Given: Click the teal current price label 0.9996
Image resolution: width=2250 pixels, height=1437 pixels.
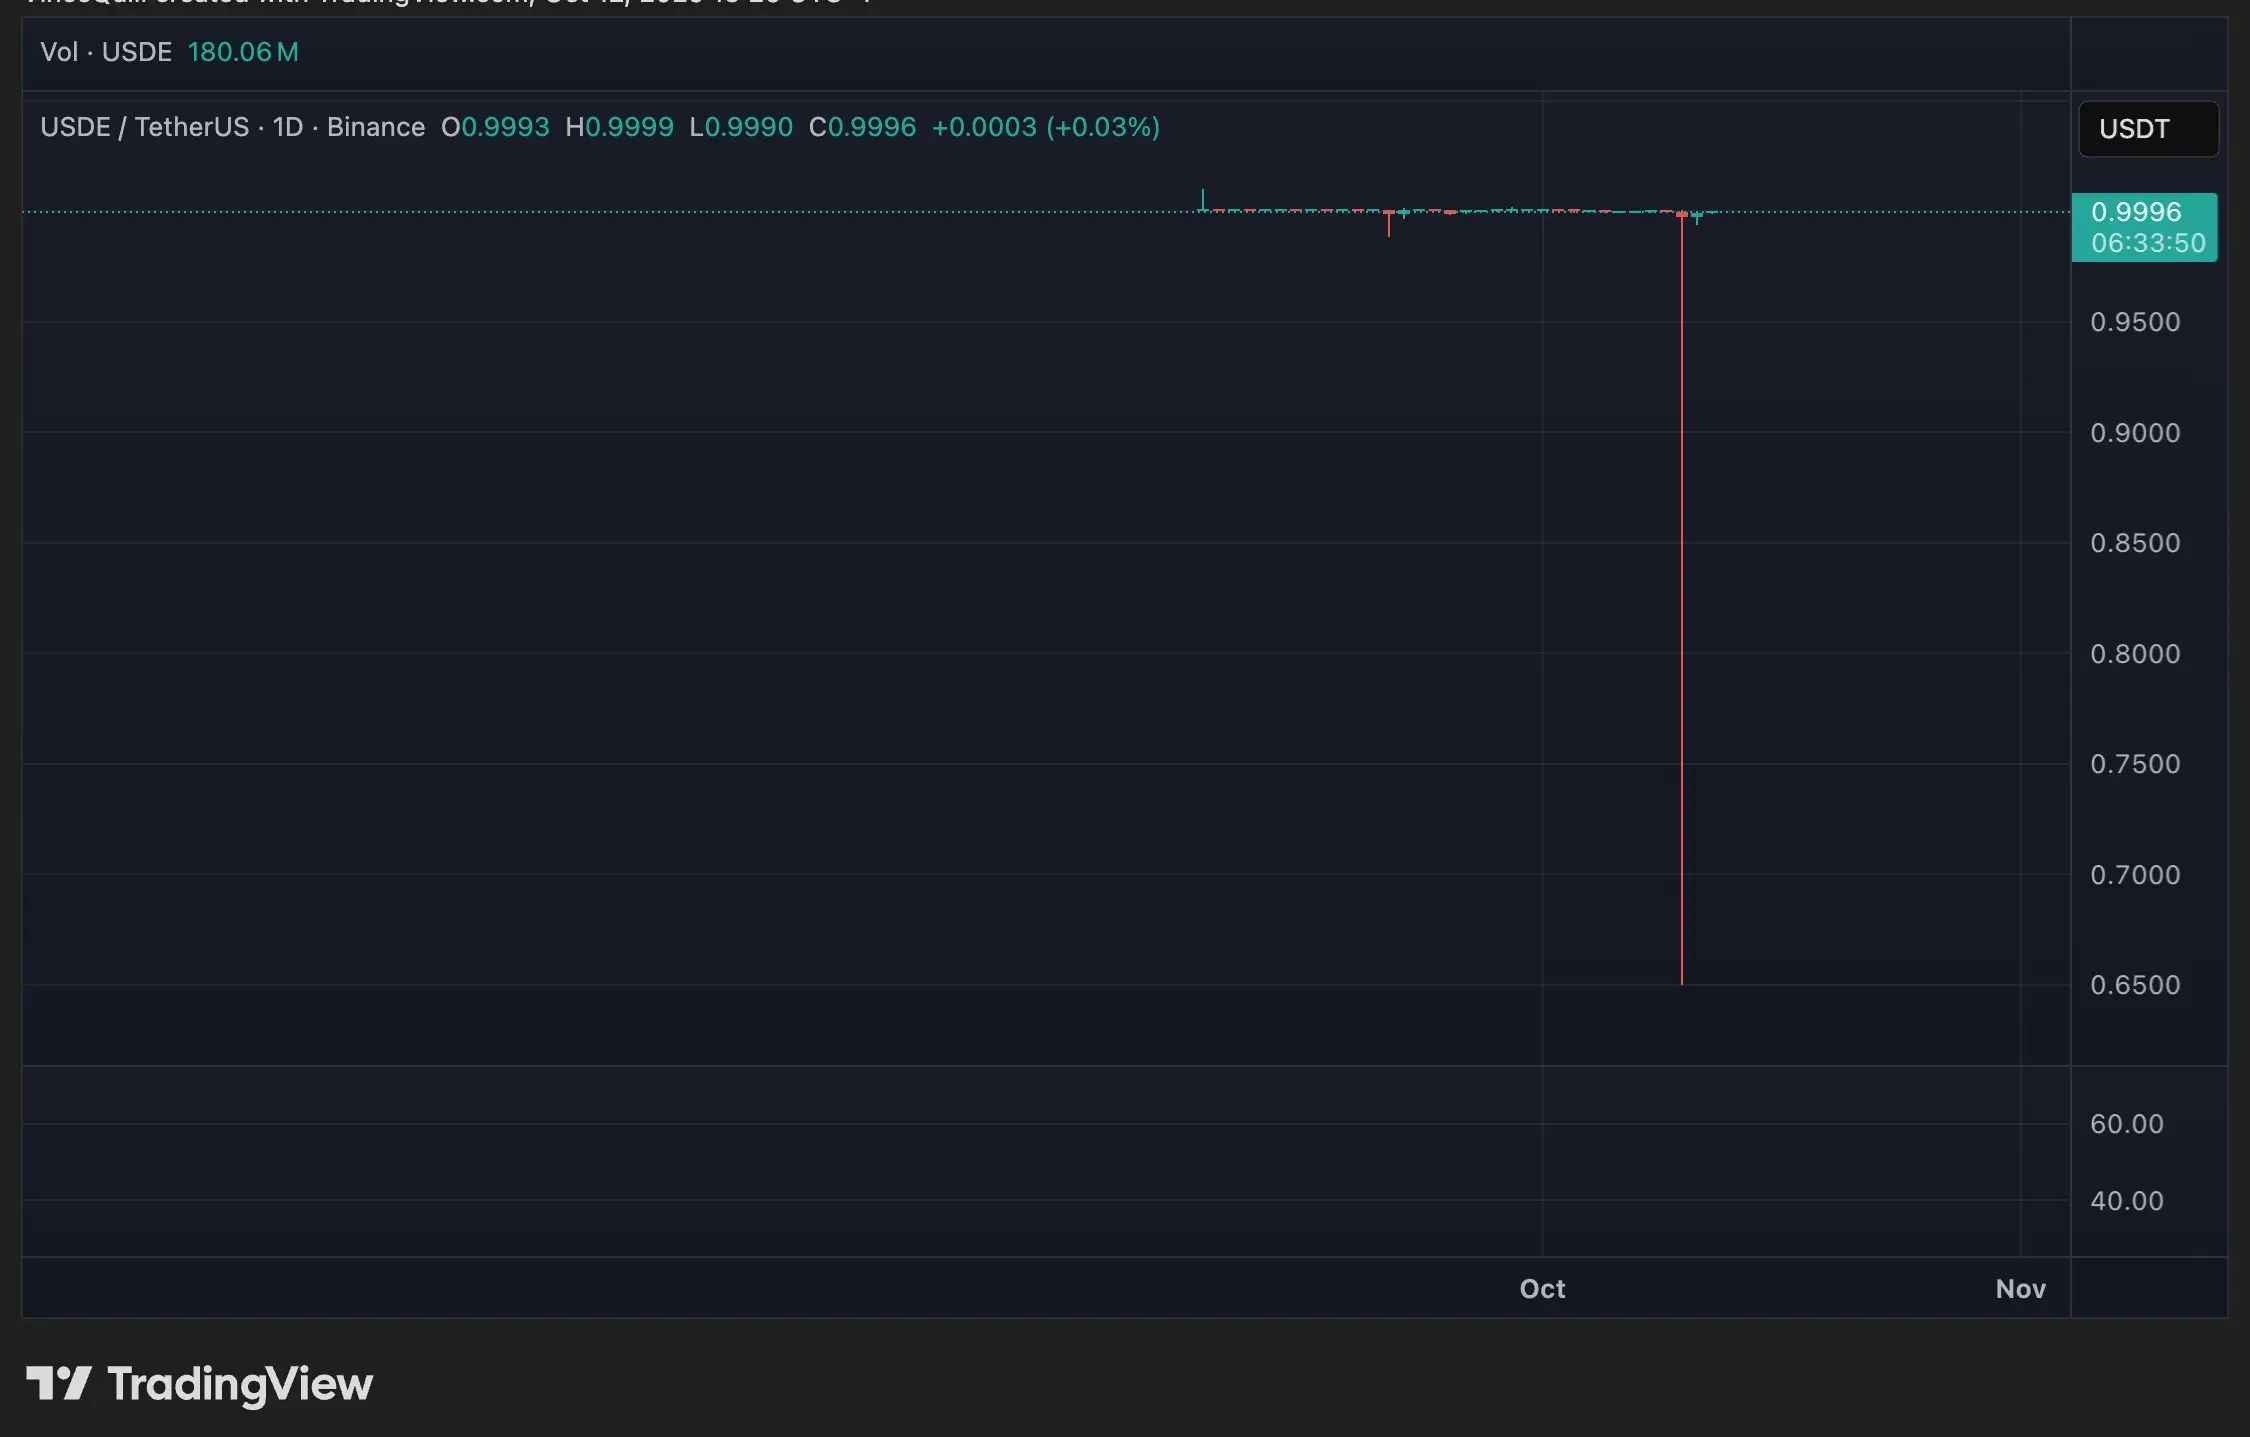Looking at the screenshot, I should coord(2146,211).
